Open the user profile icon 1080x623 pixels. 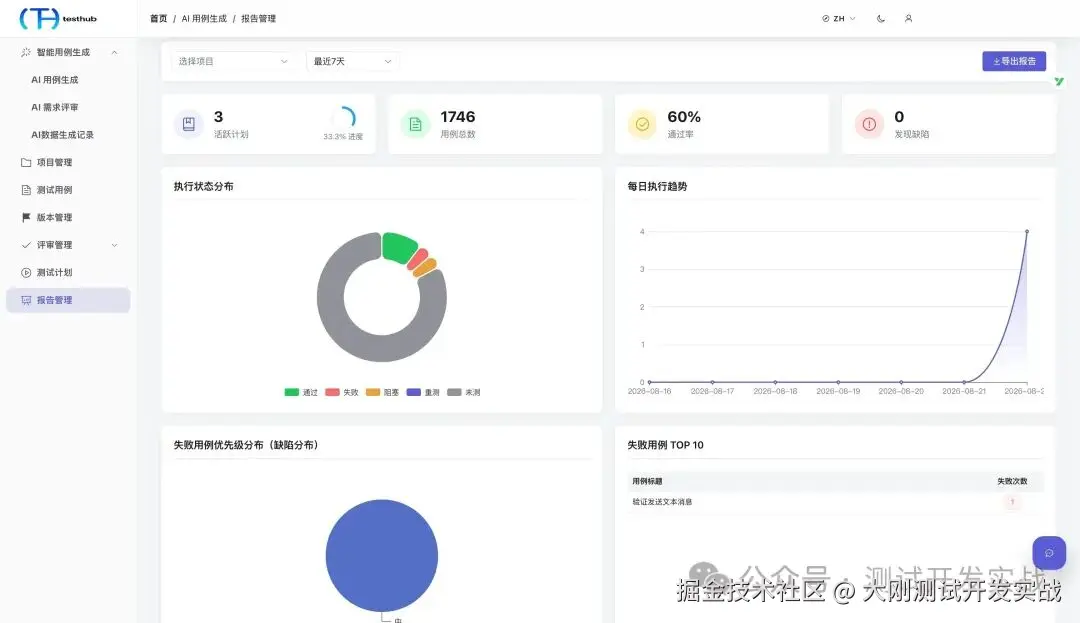pos(908,19)
